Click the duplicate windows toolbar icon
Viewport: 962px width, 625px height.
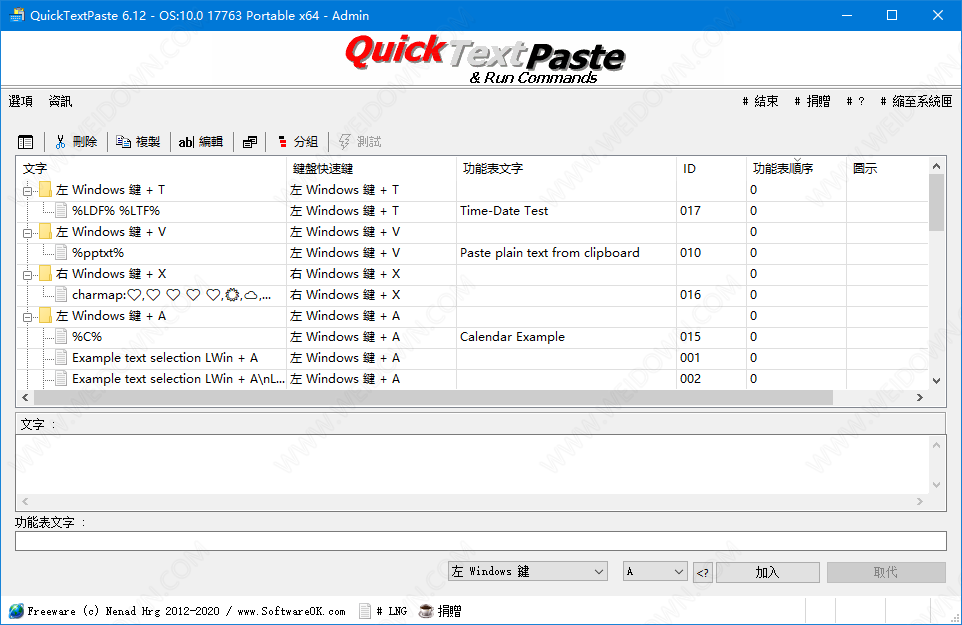(250, 142)
